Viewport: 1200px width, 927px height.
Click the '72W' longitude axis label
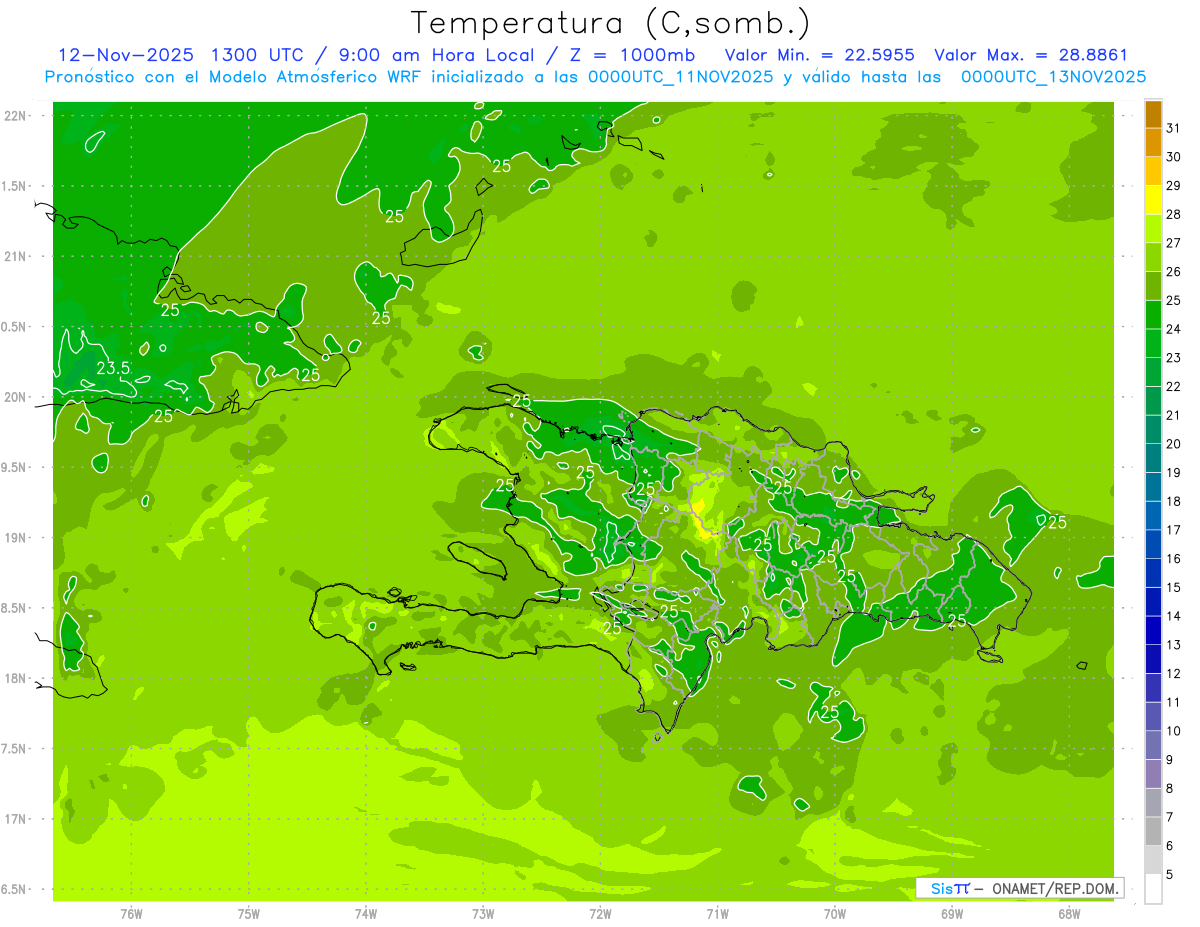coord(601,913)
